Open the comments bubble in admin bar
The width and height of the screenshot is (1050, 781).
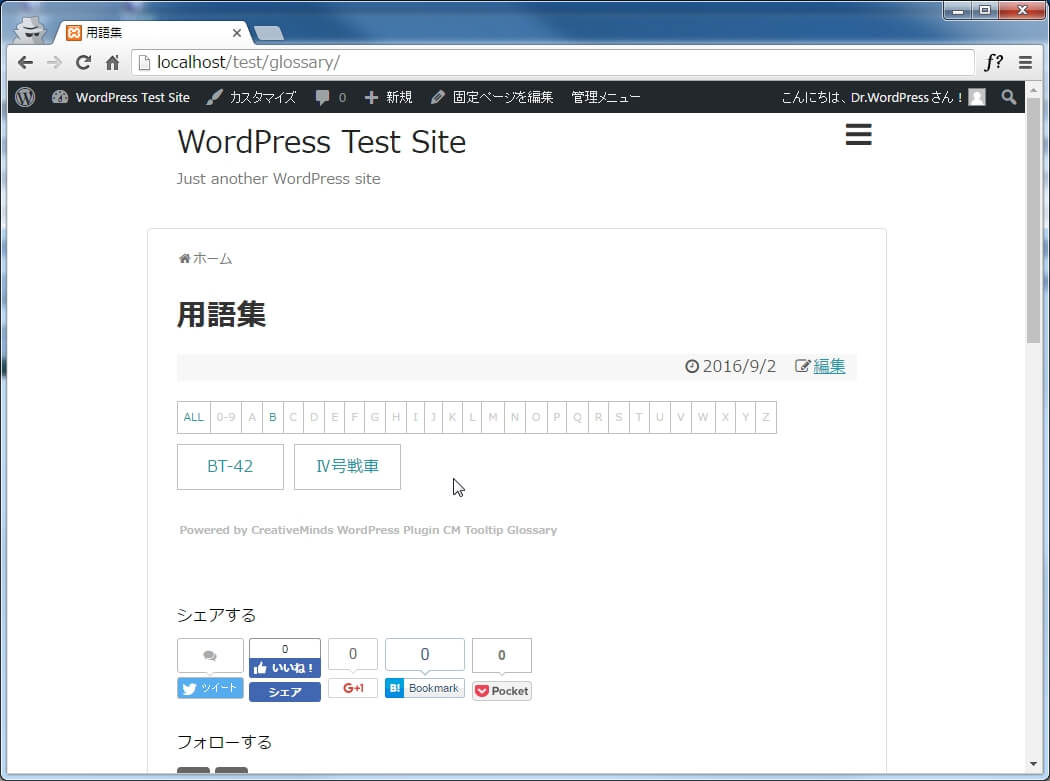330,97
